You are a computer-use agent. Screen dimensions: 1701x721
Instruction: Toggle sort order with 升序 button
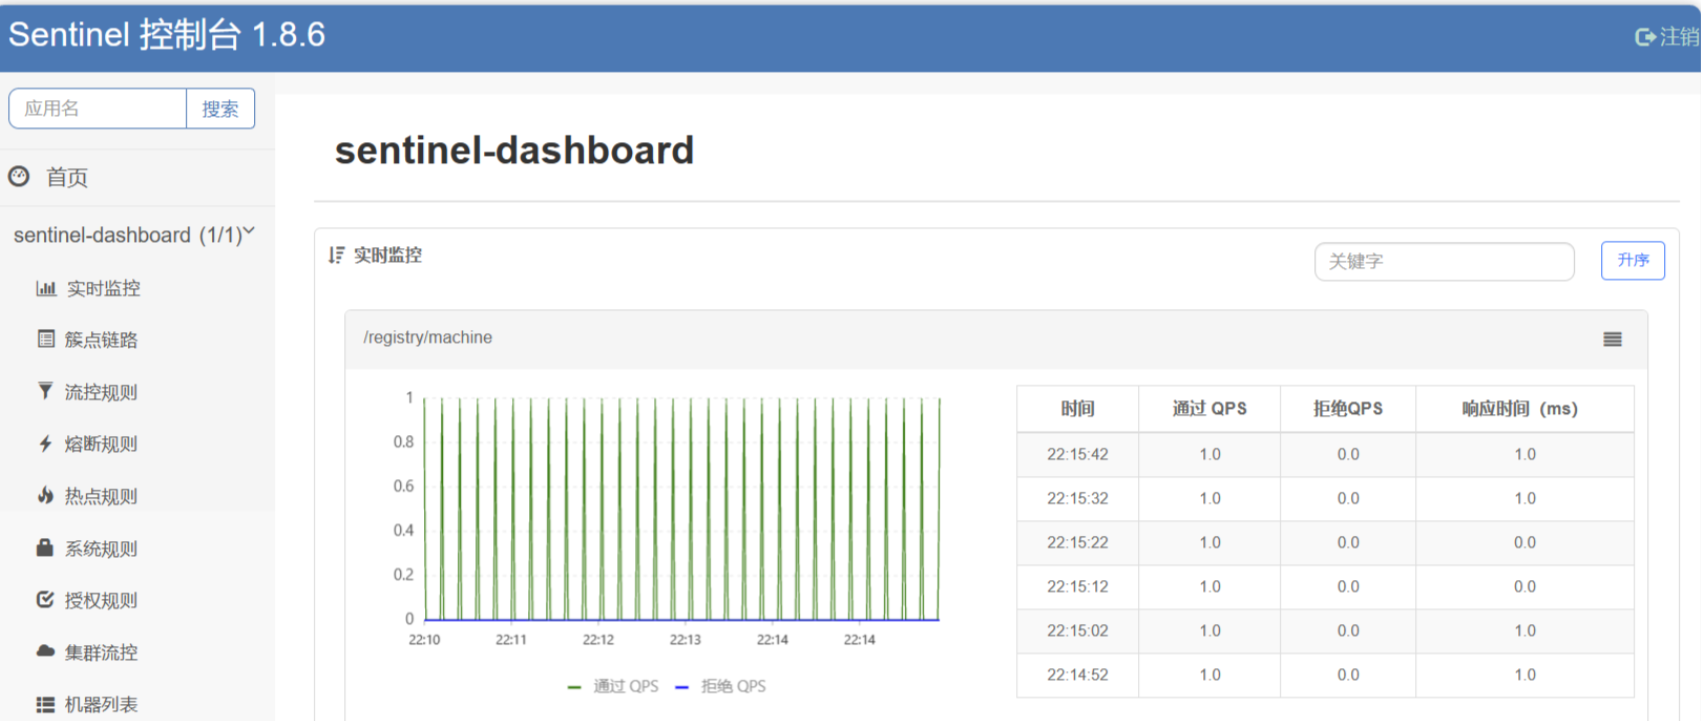click(1632, 261)
